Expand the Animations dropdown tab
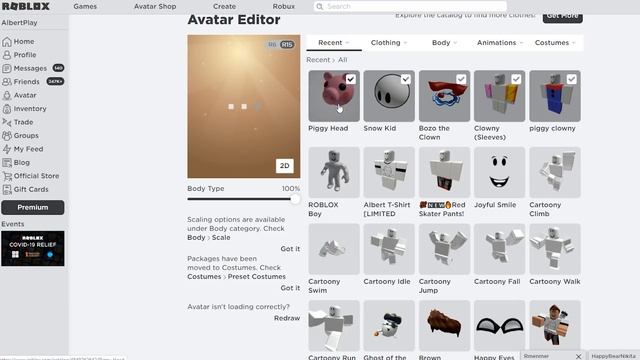640x360 pixels. 500,43
